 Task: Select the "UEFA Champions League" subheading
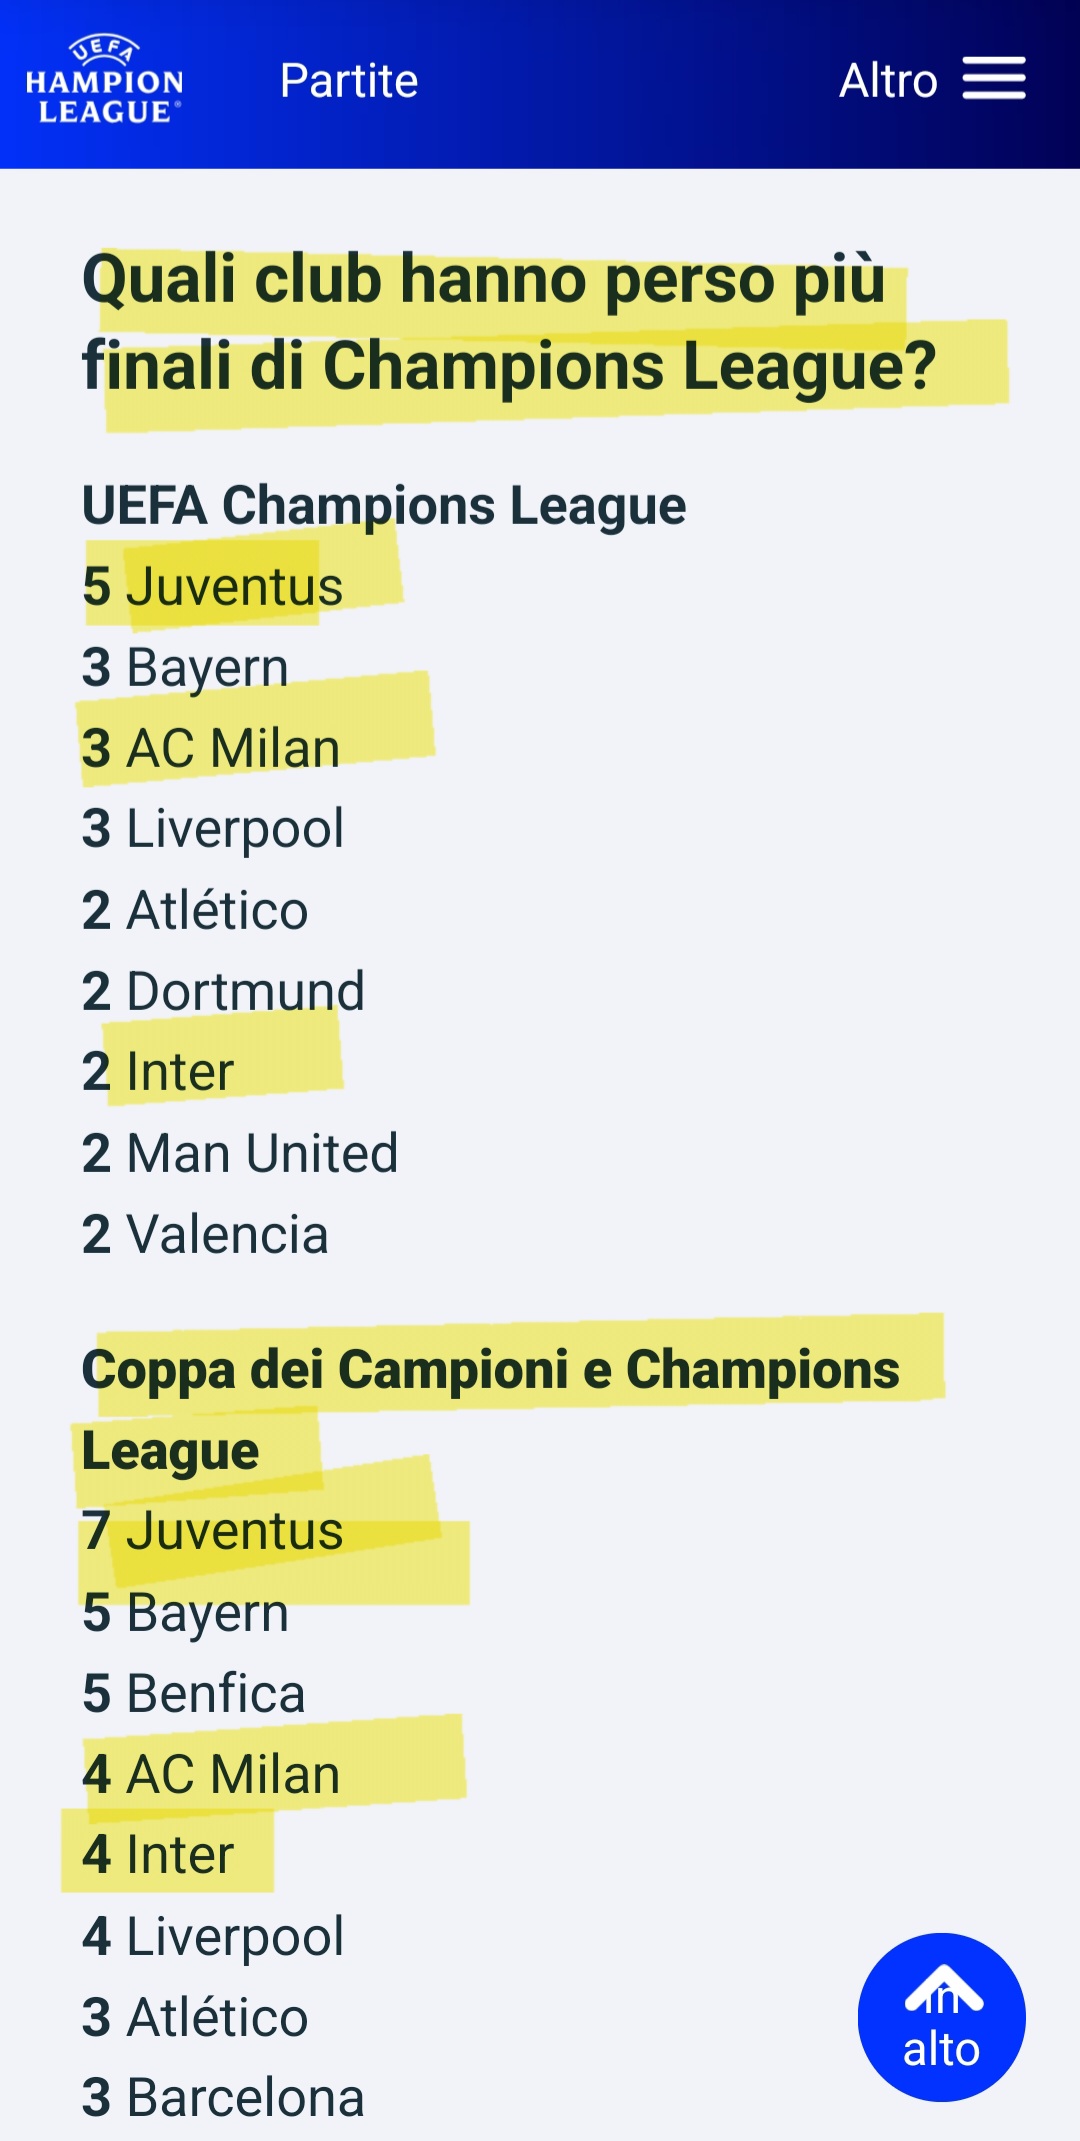384,505
